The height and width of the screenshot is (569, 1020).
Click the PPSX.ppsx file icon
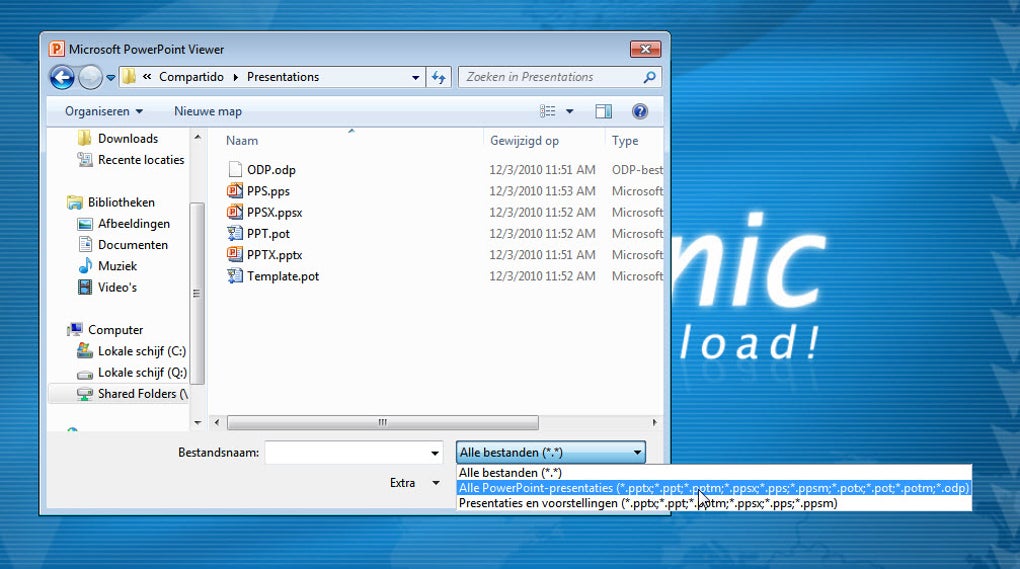click(x=235, y=212)
